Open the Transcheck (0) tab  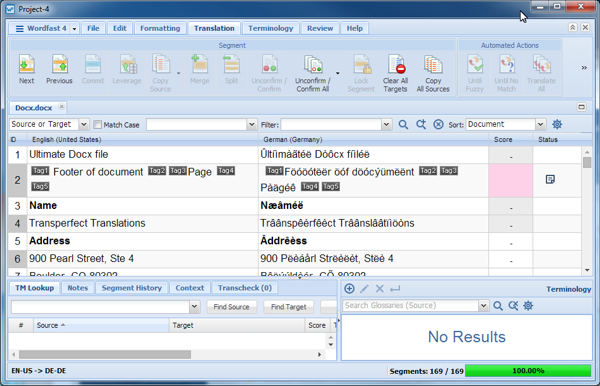[x=245, y=288]
